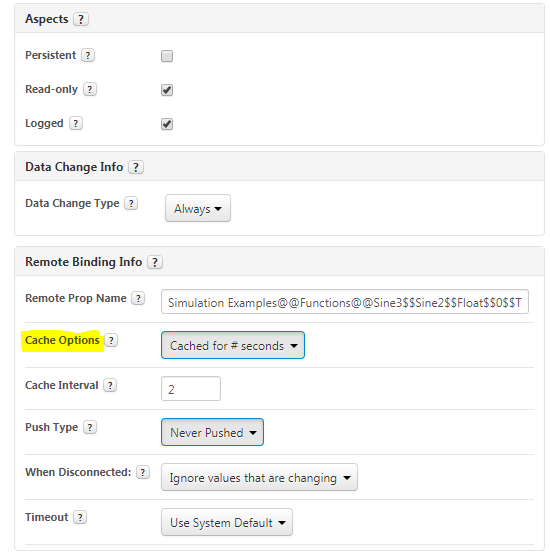Open the Persistent help question mark
The image size is (550, 557).
(x=88, y=55)
